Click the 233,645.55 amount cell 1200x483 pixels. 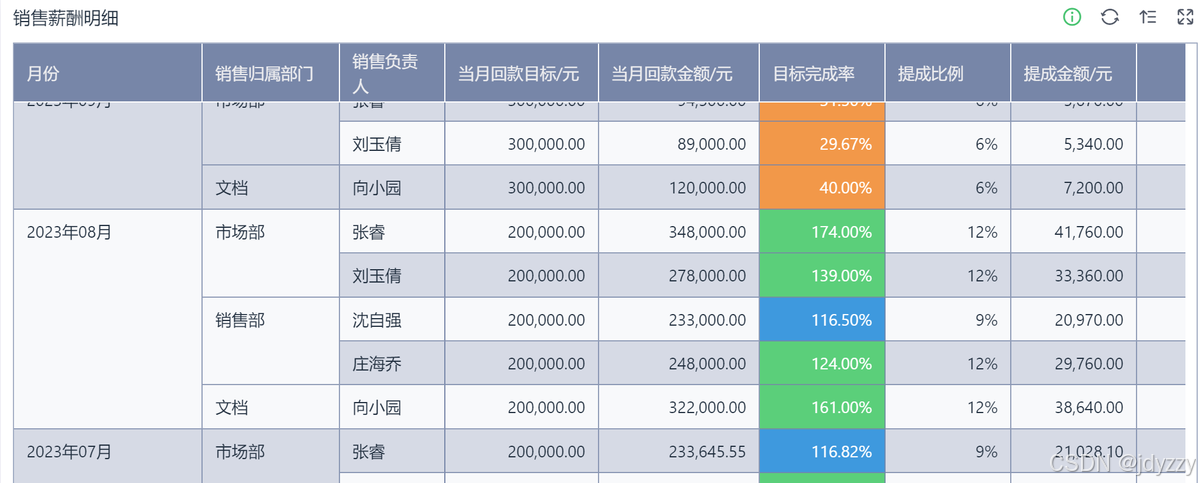click(679, 451)
